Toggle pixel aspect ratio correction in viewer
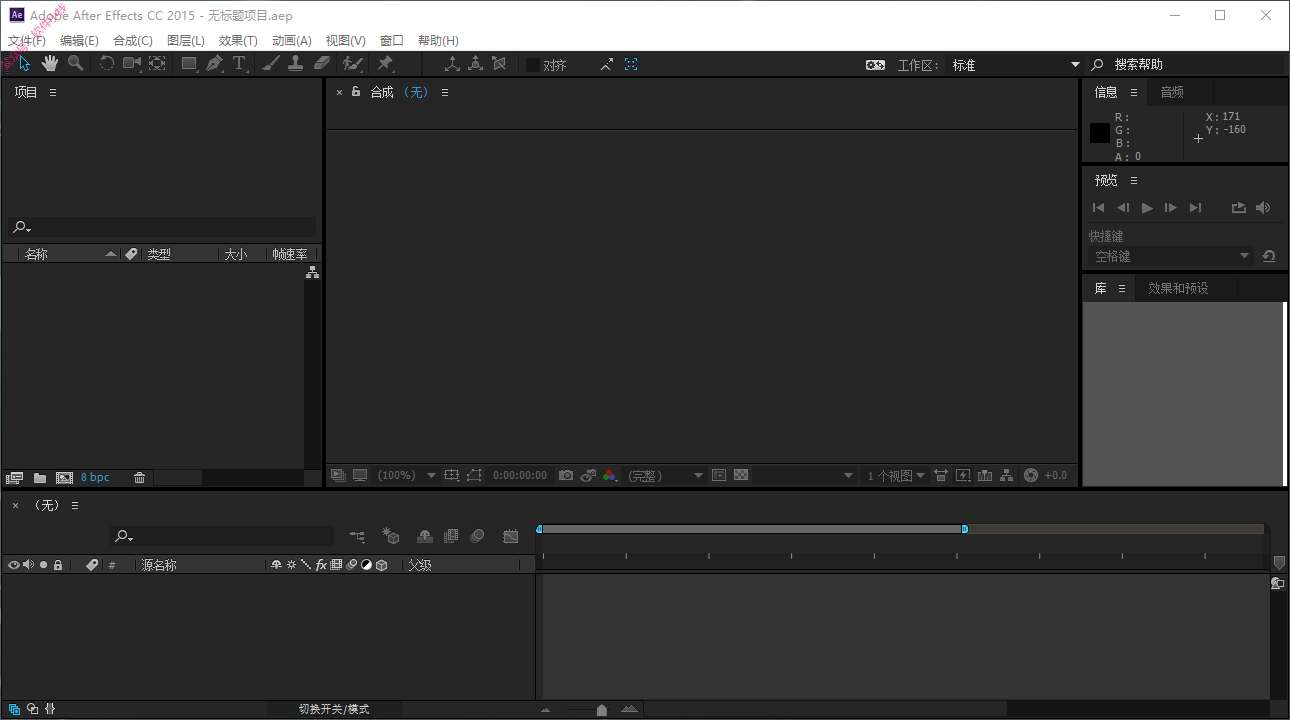The width and height of the screenshot is (1290, 720). (x=941, y=475)
